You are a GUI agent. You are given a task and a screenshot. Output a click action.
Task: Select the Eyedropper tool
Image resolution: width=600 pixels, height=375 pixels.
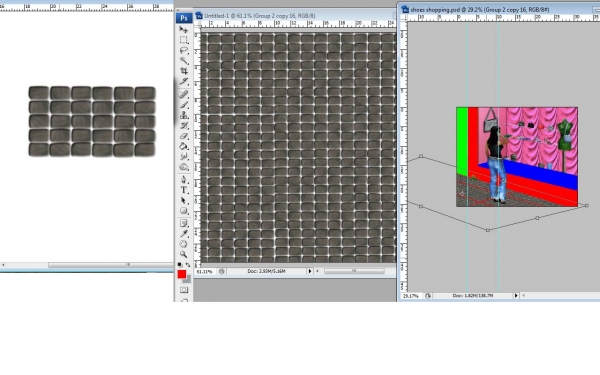(184, 233)
